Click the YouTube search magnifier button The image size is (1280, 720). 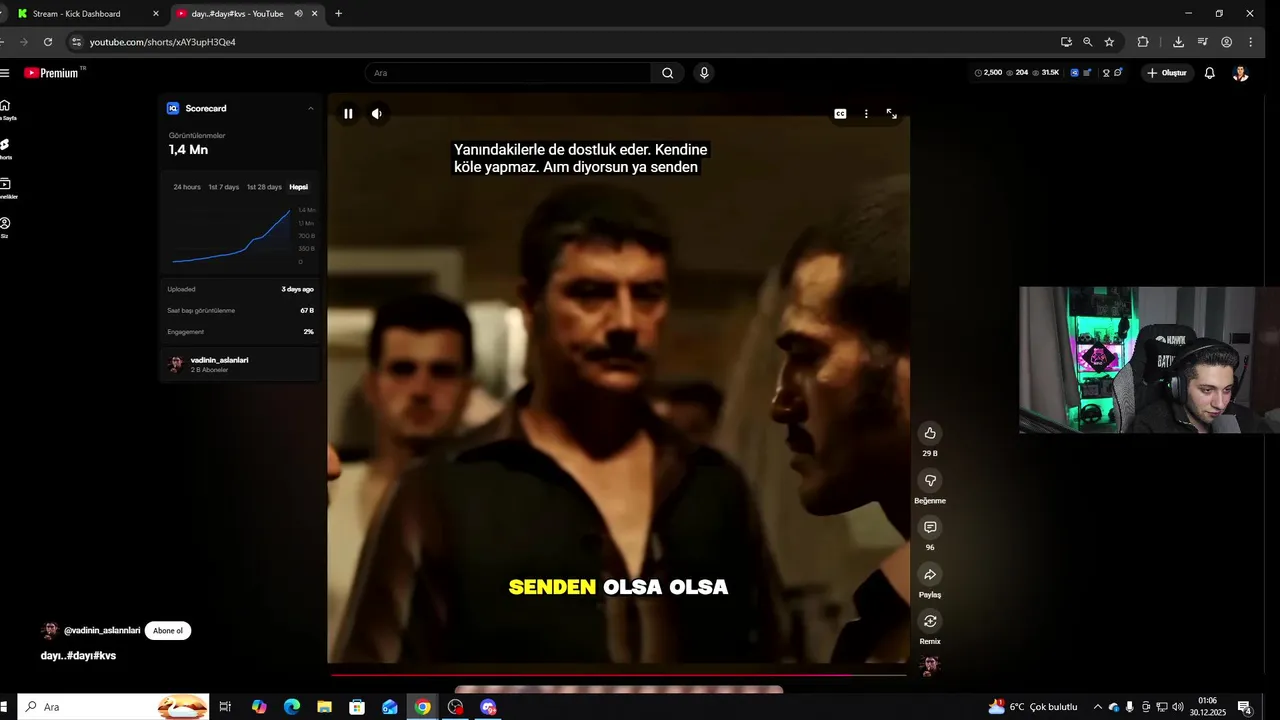[x=667, y=73]
